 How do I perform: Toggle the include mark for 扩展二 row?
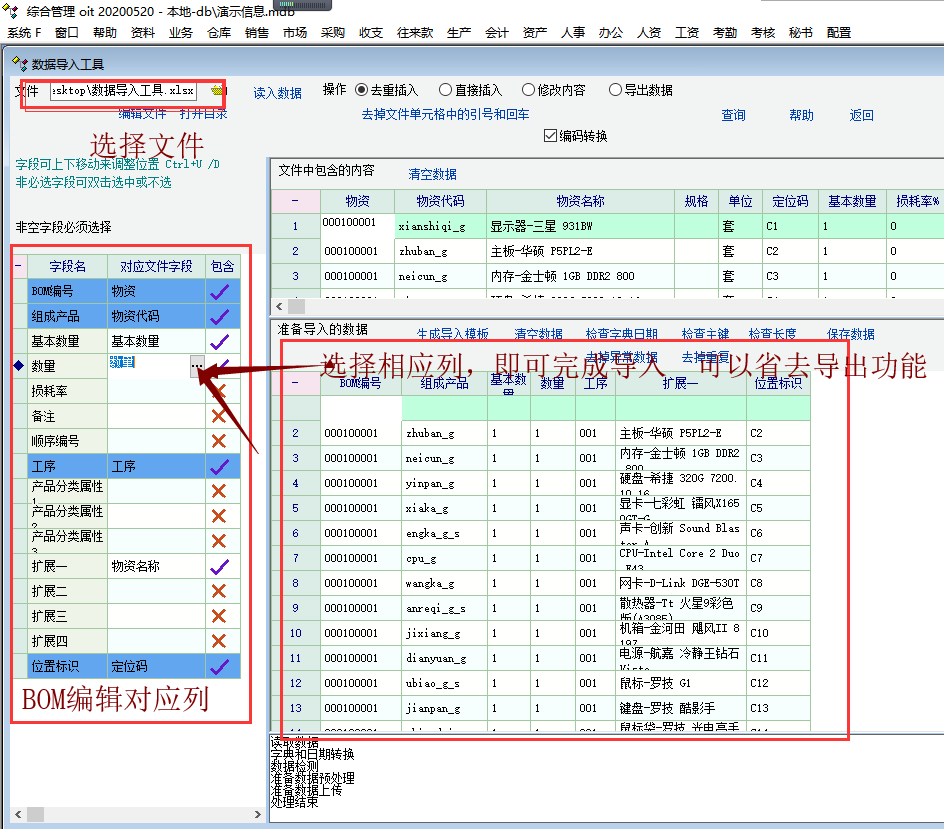220,591
